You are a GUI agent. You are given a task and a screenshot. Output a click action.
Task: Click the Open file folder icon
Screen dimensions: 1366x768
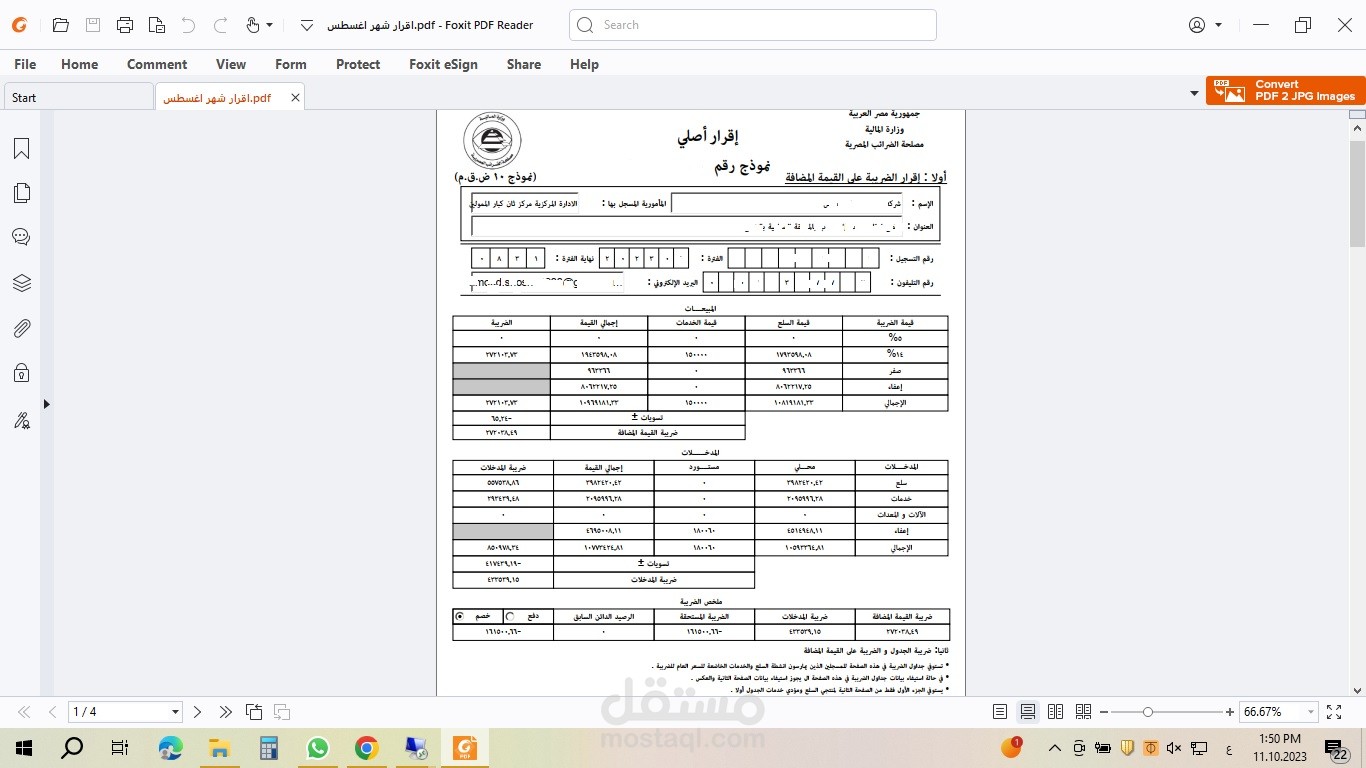pyautogui.click(x=60, y=25)
